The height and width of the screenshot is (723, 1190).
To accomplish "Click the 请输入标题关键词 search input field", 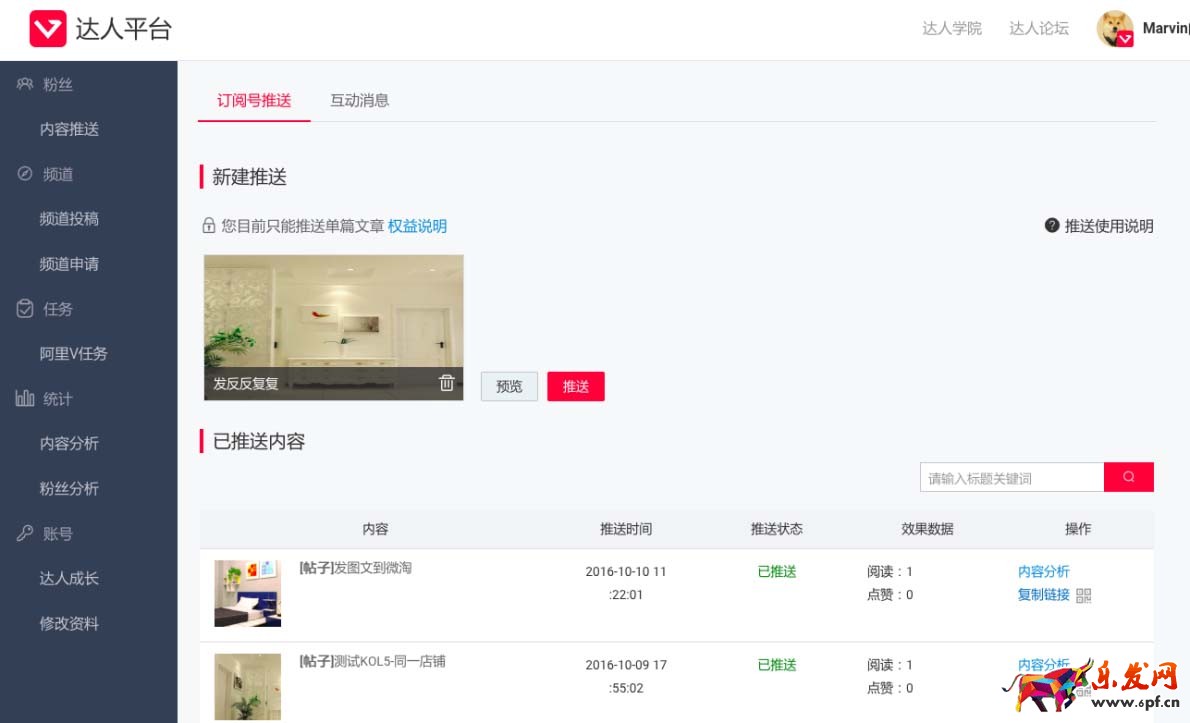I will tap(1010, 477).
